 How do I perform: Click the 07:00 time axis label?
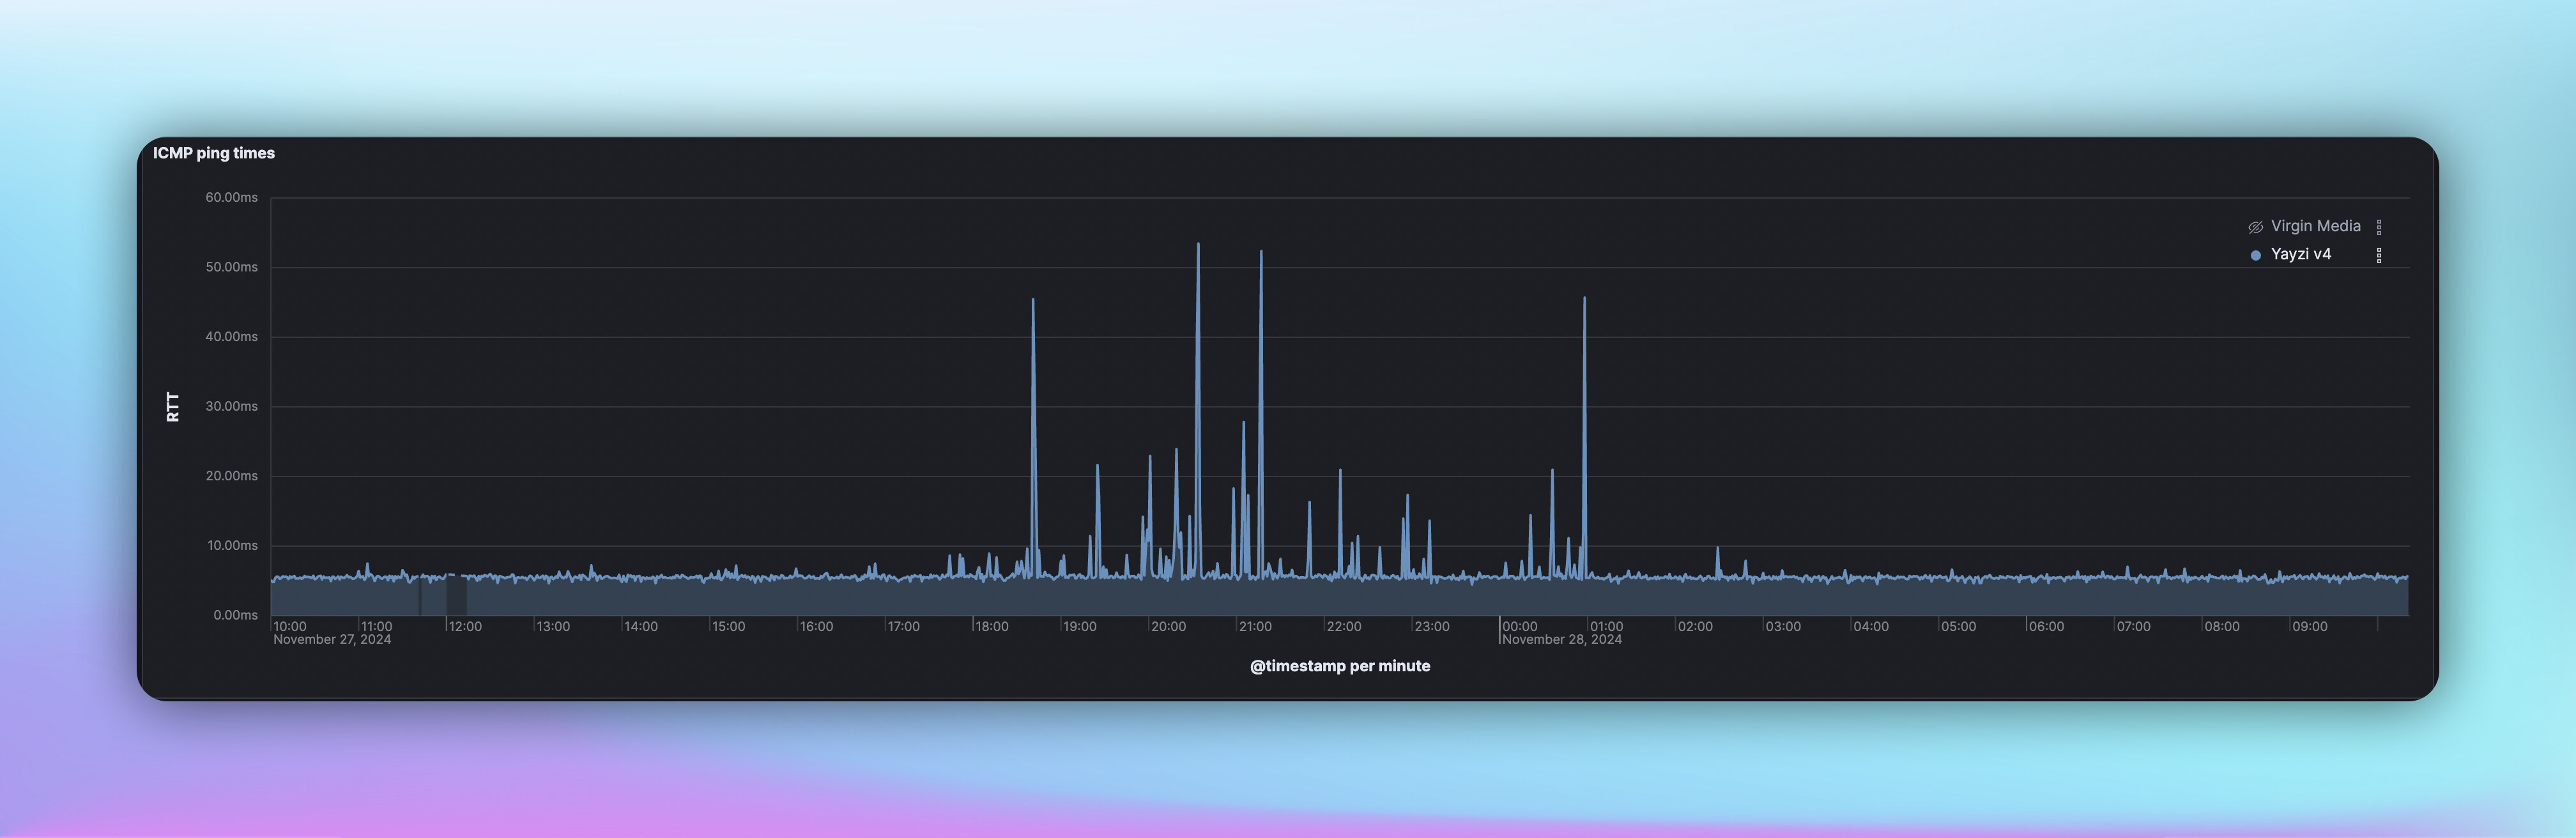(2133, 627)
